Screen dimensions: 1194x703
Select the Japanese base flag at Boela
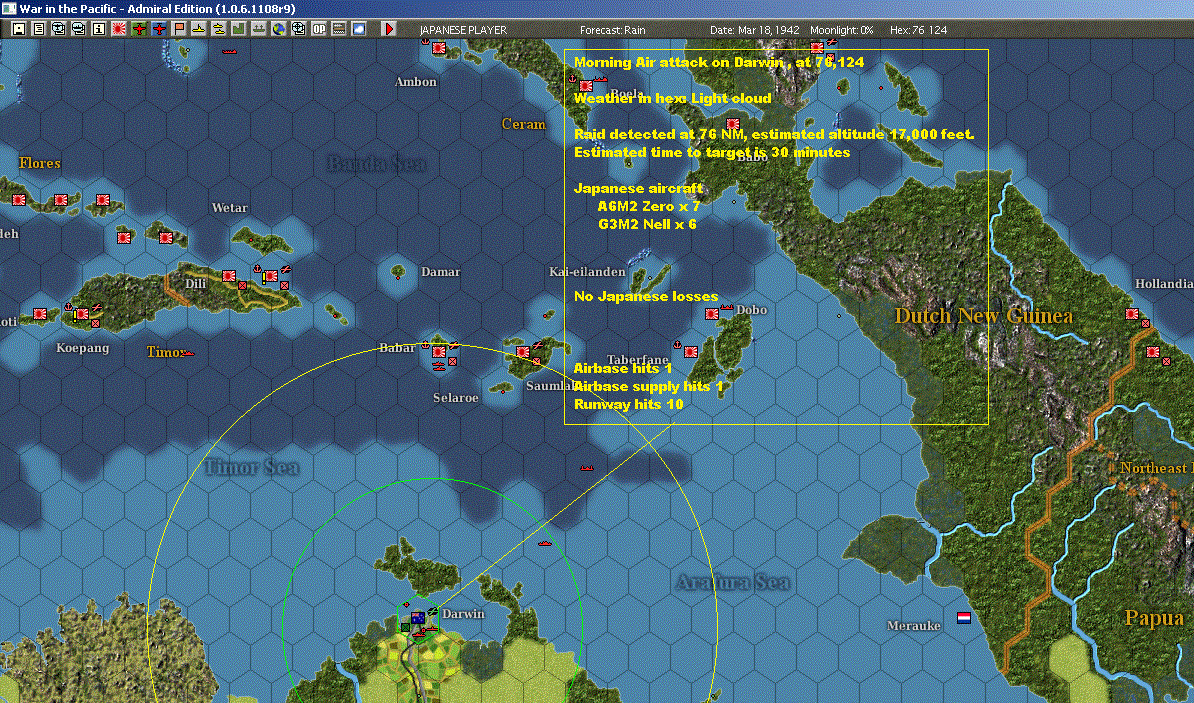pos(586,86)
